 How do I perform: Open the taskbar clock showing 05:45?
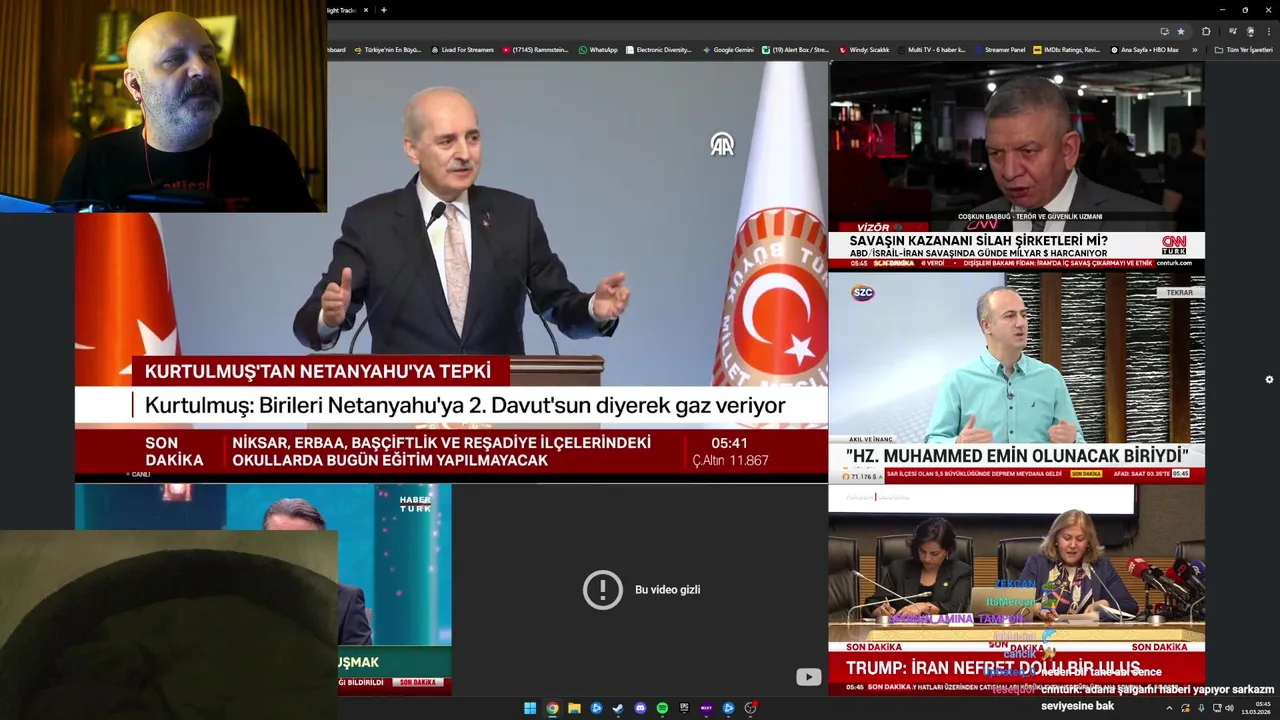[1256, 708]
